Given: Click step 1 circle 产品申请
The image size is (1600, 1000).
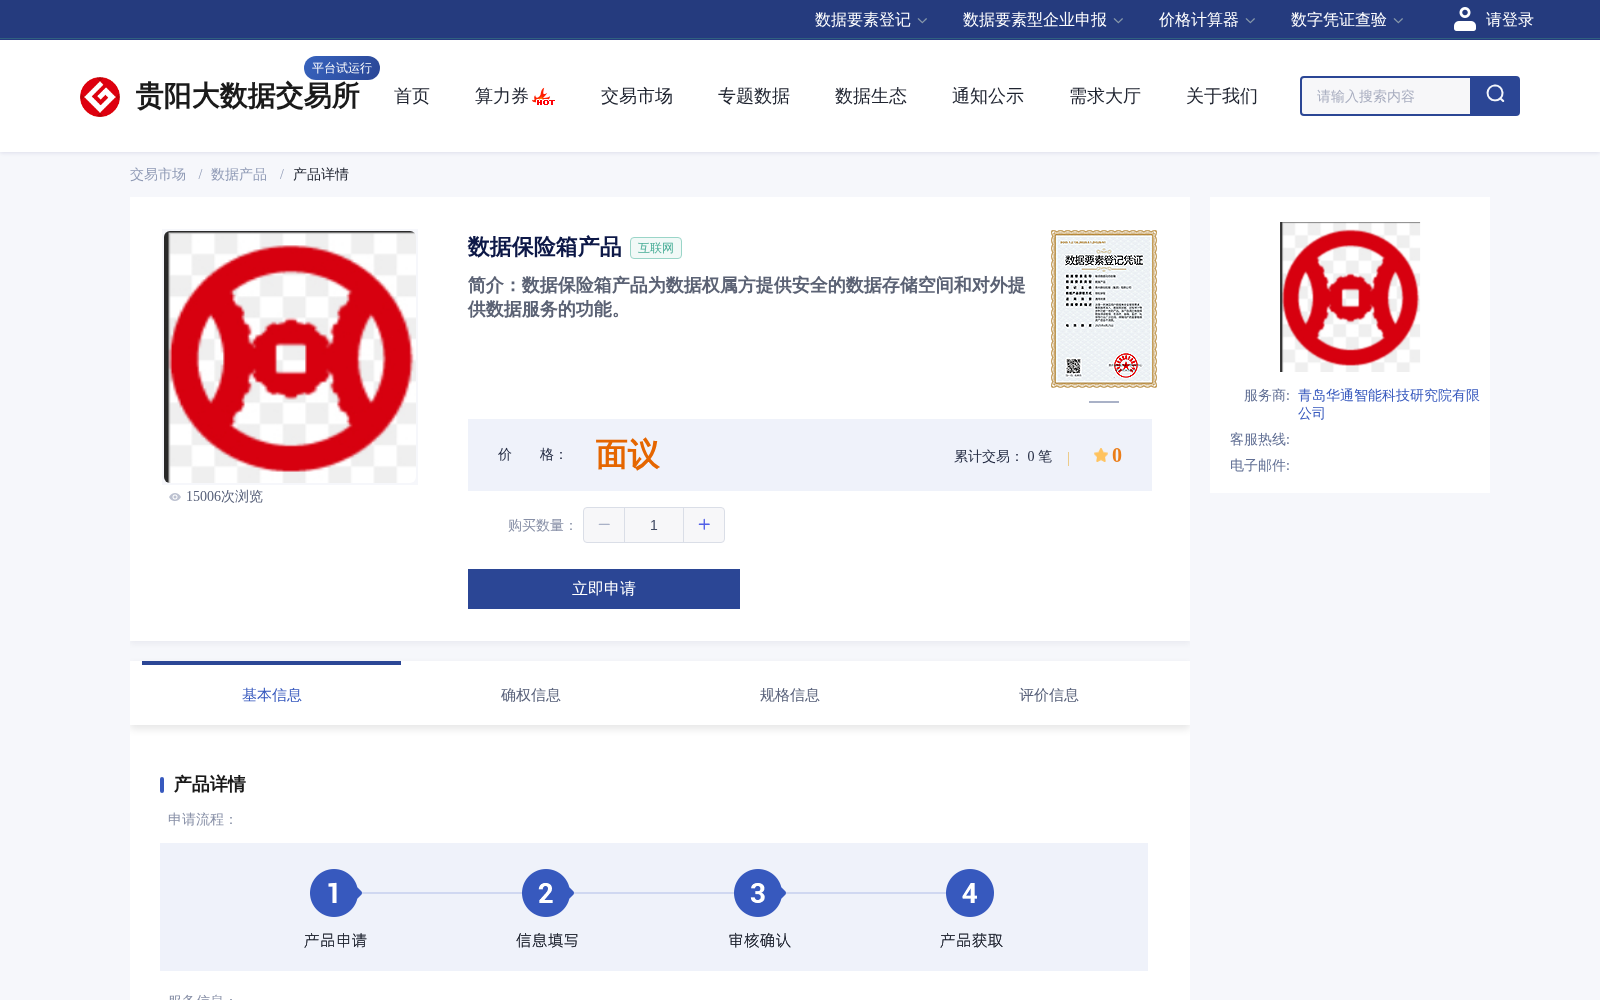Looking at the screenshot, I should [x=334, y=893].
